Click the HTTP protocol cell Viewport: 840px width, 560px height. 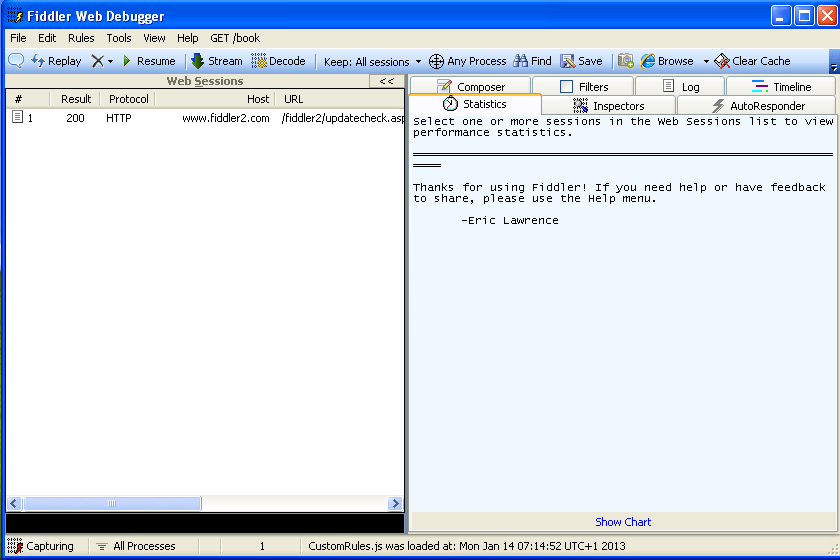[119, 118]
